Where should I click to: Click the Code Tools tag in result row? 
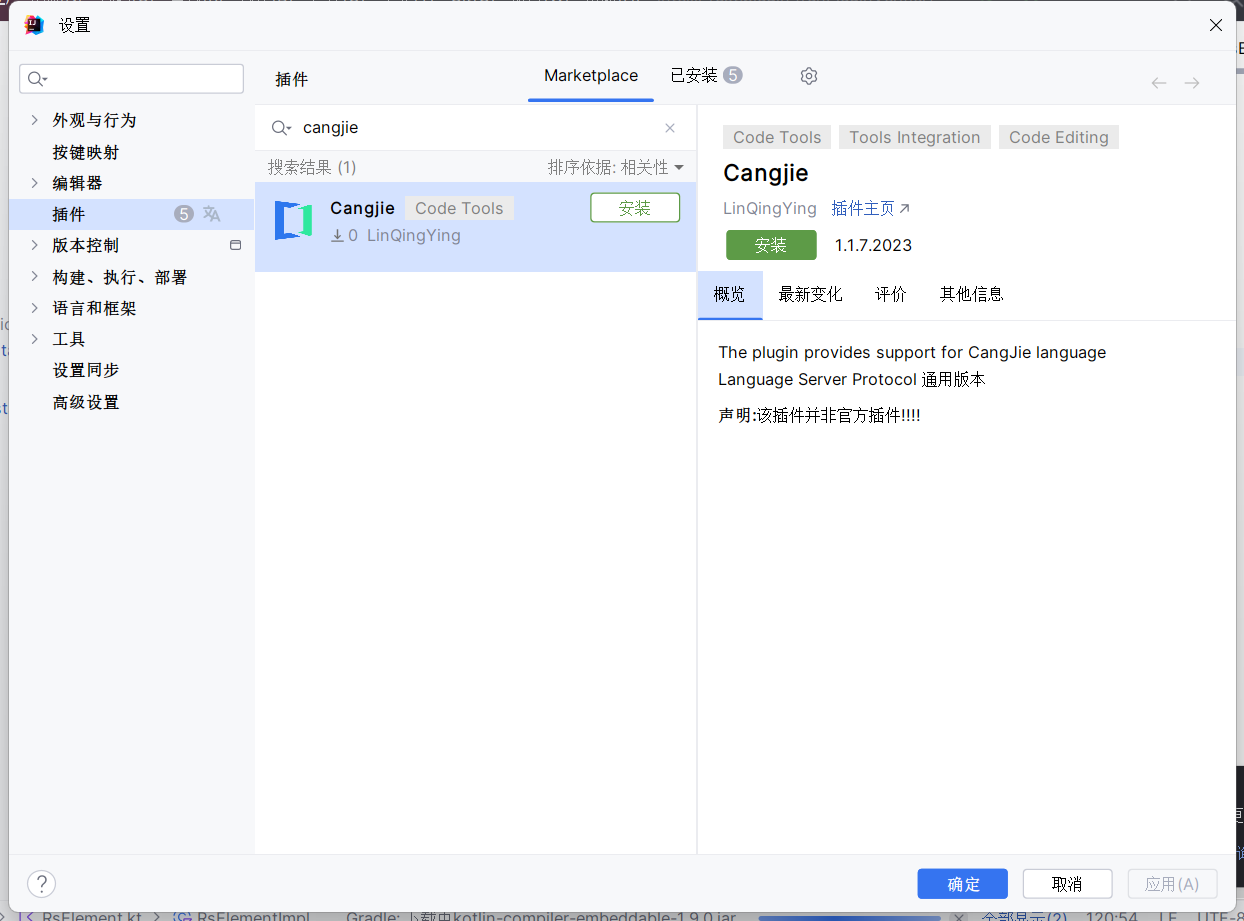(459, 208)
